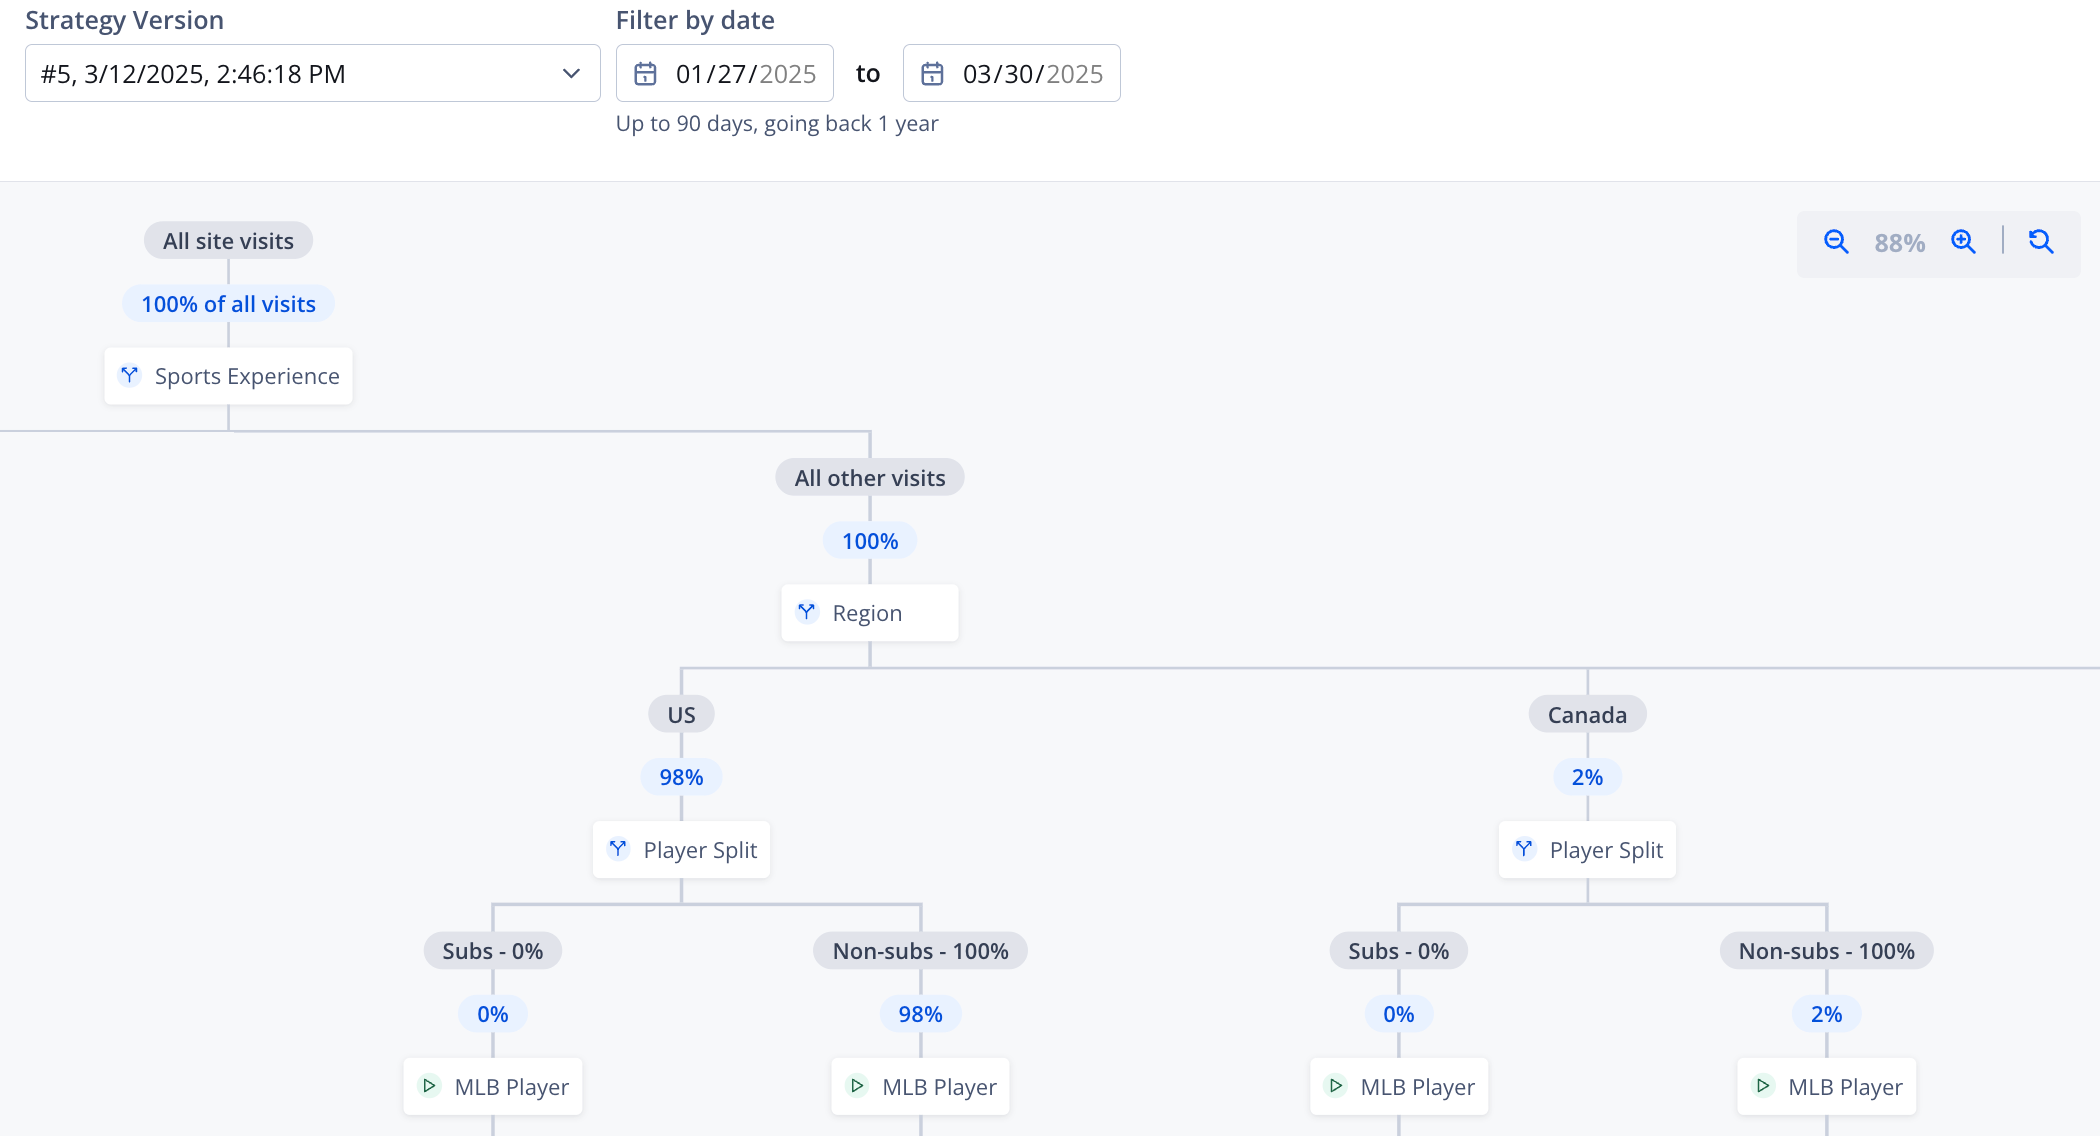
Task: Click play icon on MLB Player under US Subs
Action: tap(429, 1086)
